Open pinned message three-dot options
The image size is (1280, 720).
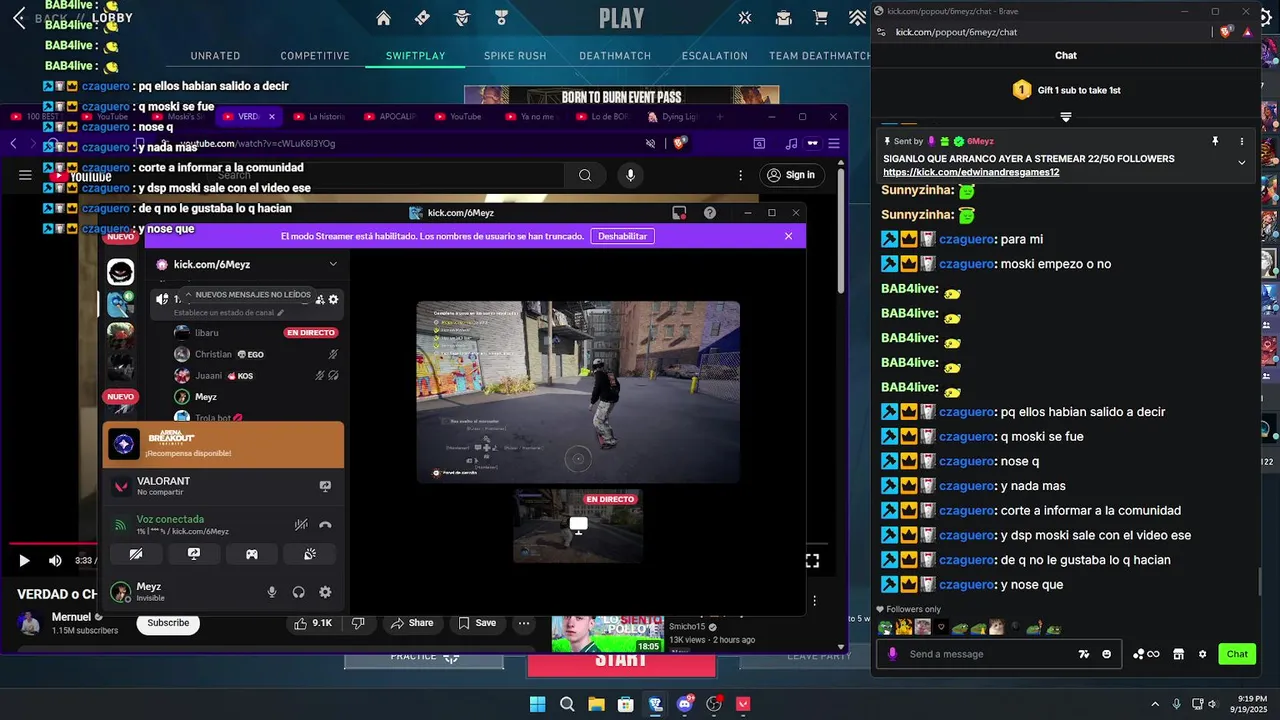(1242, 141)
